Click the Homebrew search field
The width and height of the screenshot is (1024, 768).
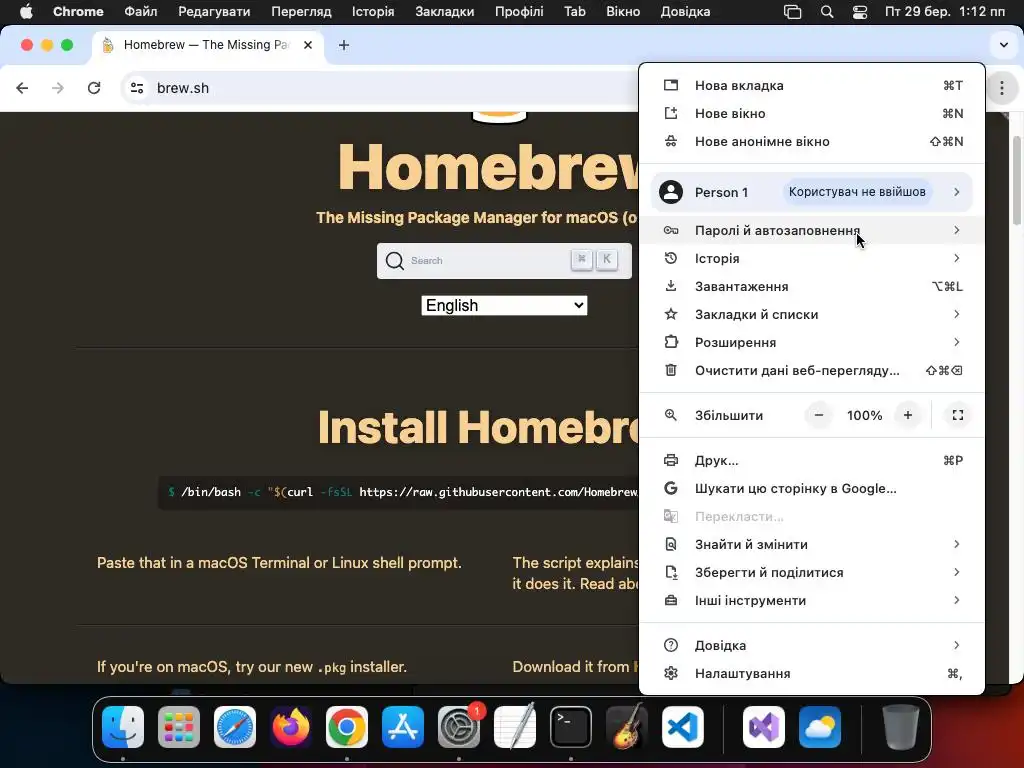pyautogui.click(x=504, y=261)
